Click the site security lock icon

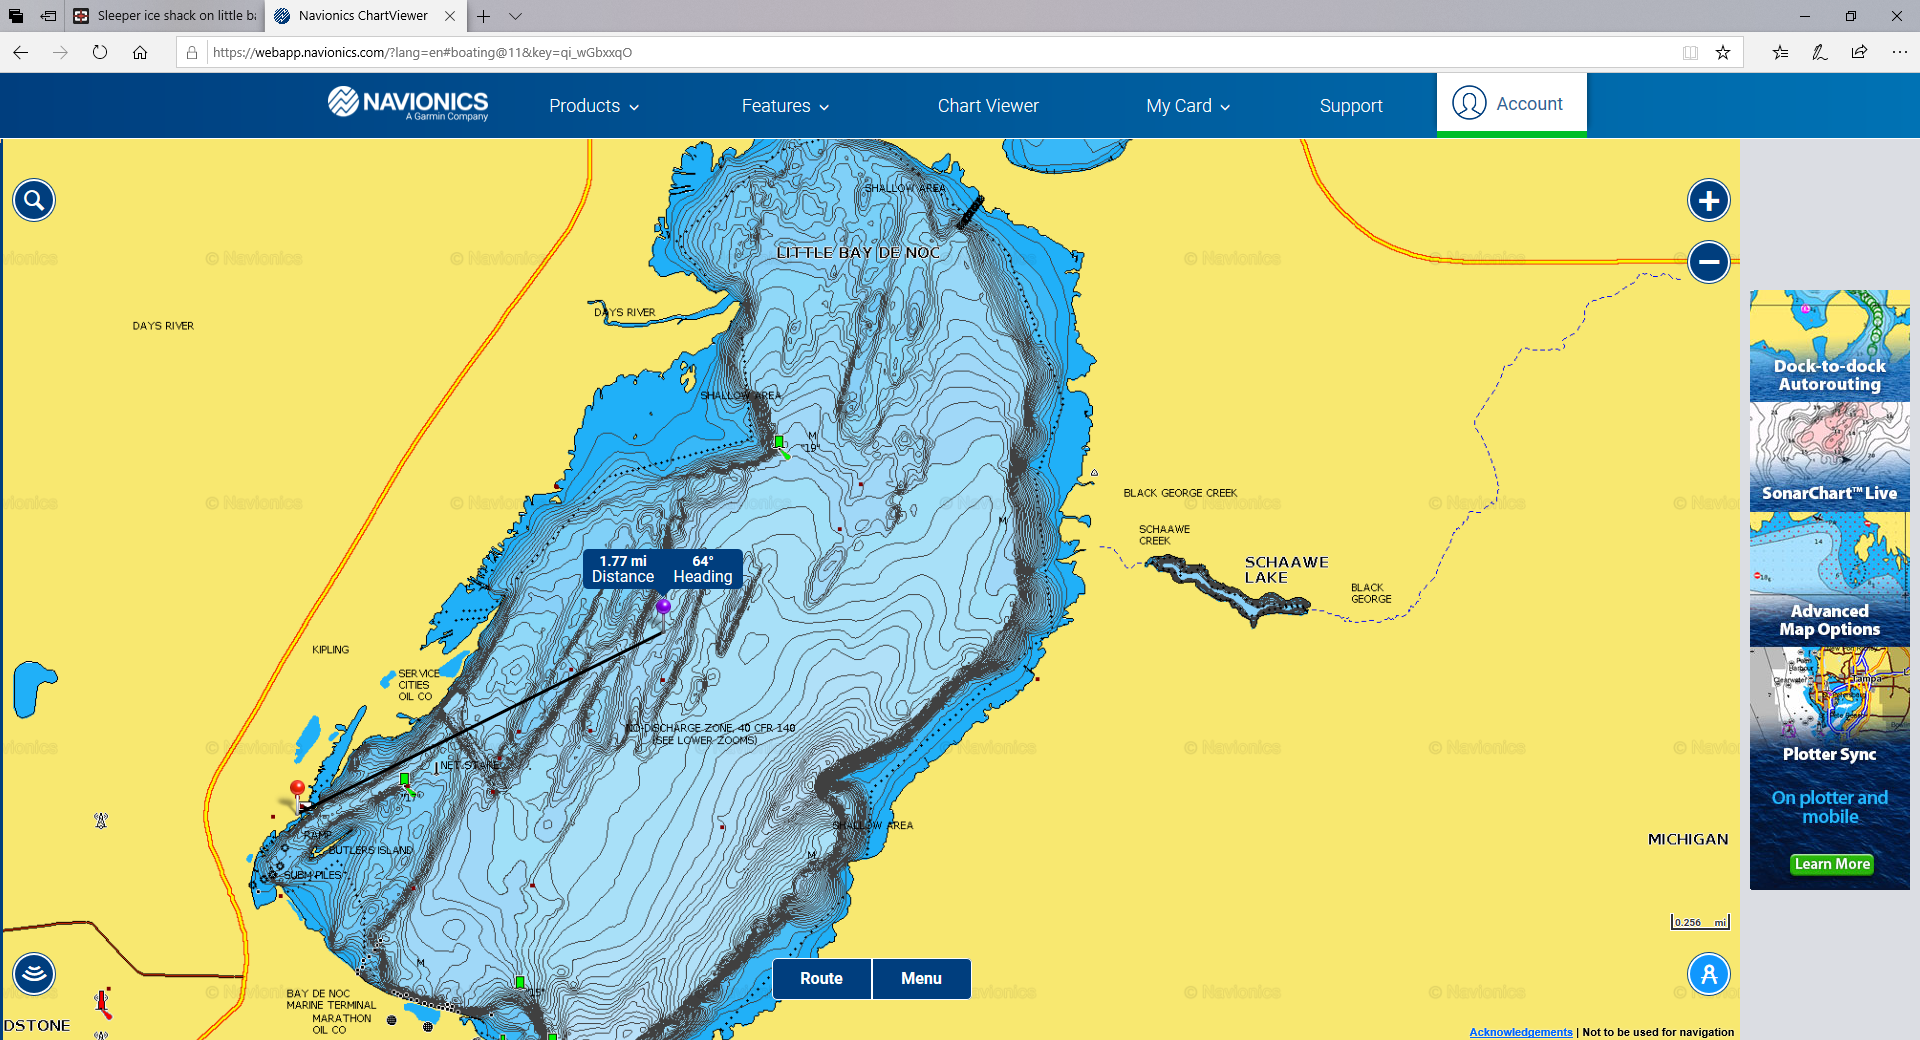pyautogui.click(x=192, y=52)
